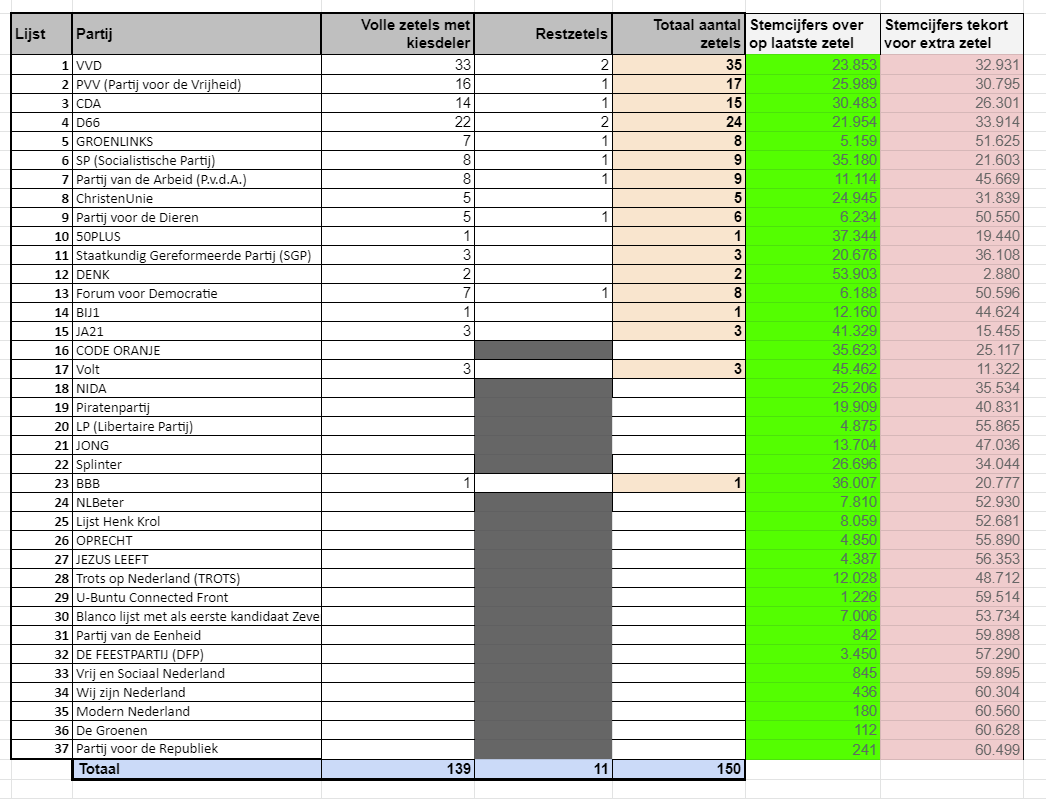This screenshot has width=1046, height=799.
Task: Click the pink cell showing 11.322
Action: point(952,369)
